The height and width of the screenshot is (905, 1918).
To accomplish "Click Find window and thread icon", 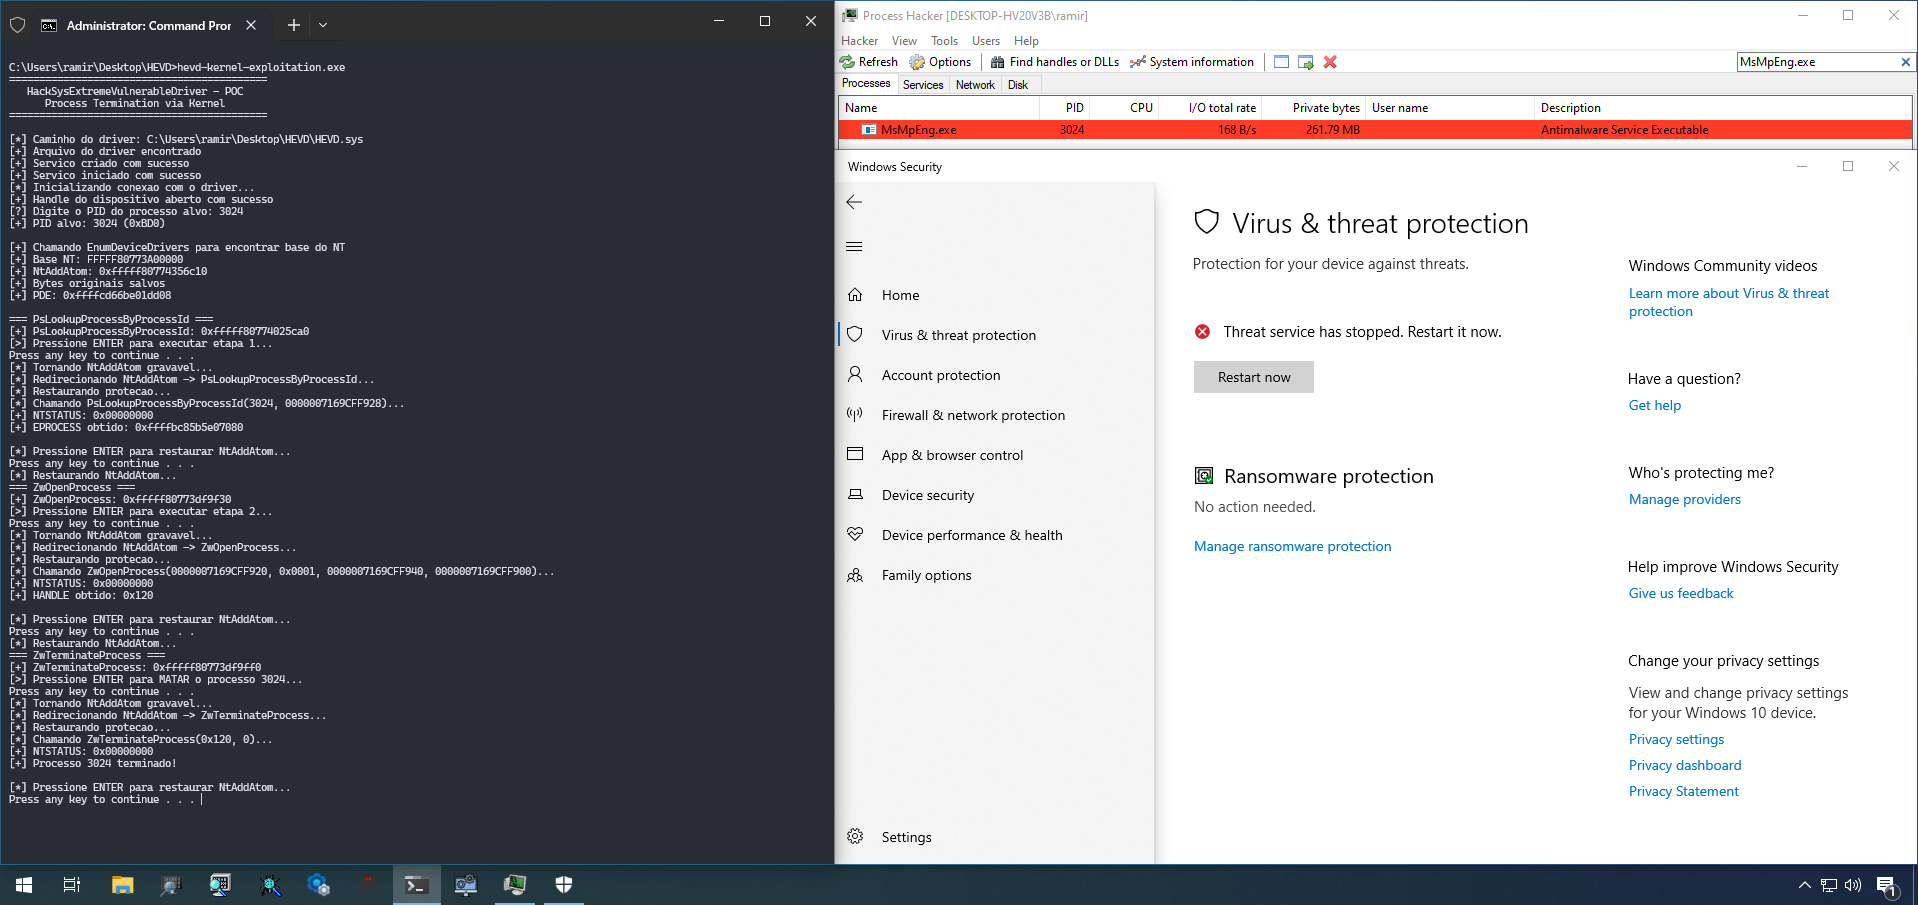I will 1306,62.
